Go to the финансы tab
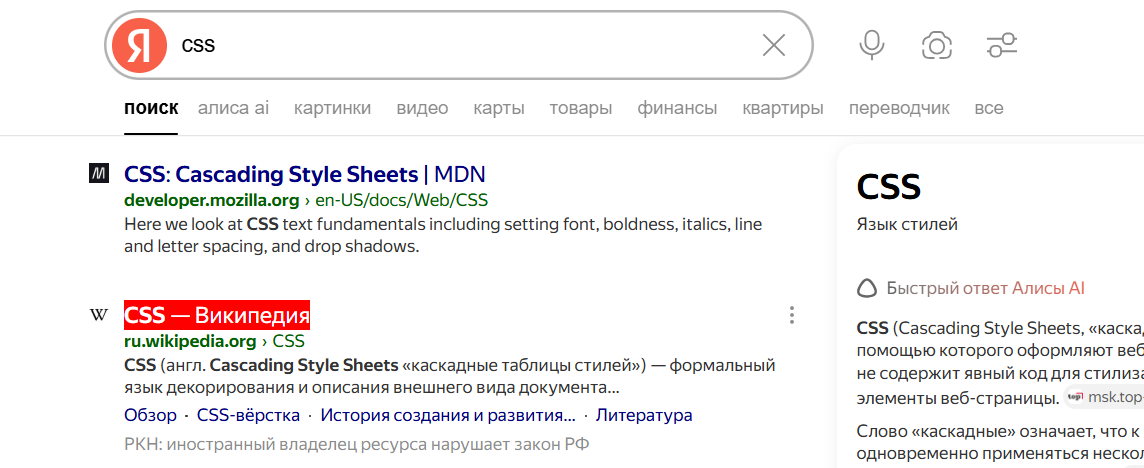Viewport: 1144px width, 468px height. (x=677, y=109)
